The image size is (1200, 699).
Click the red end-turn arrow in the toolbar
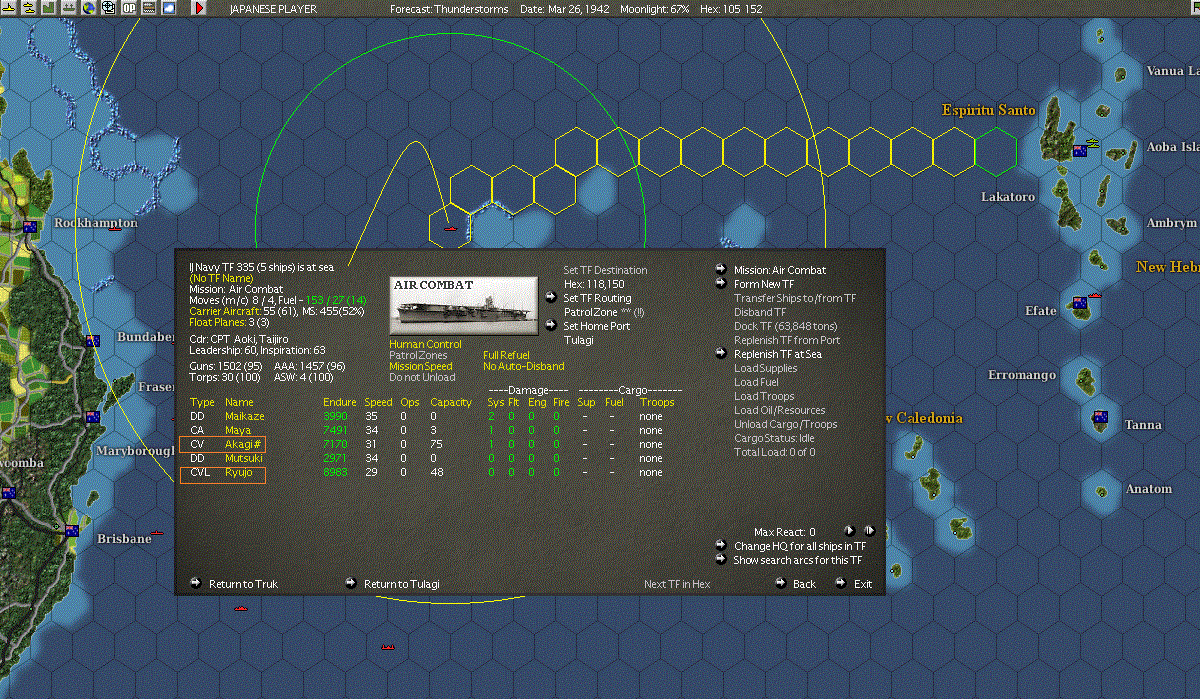click(198, 8)
